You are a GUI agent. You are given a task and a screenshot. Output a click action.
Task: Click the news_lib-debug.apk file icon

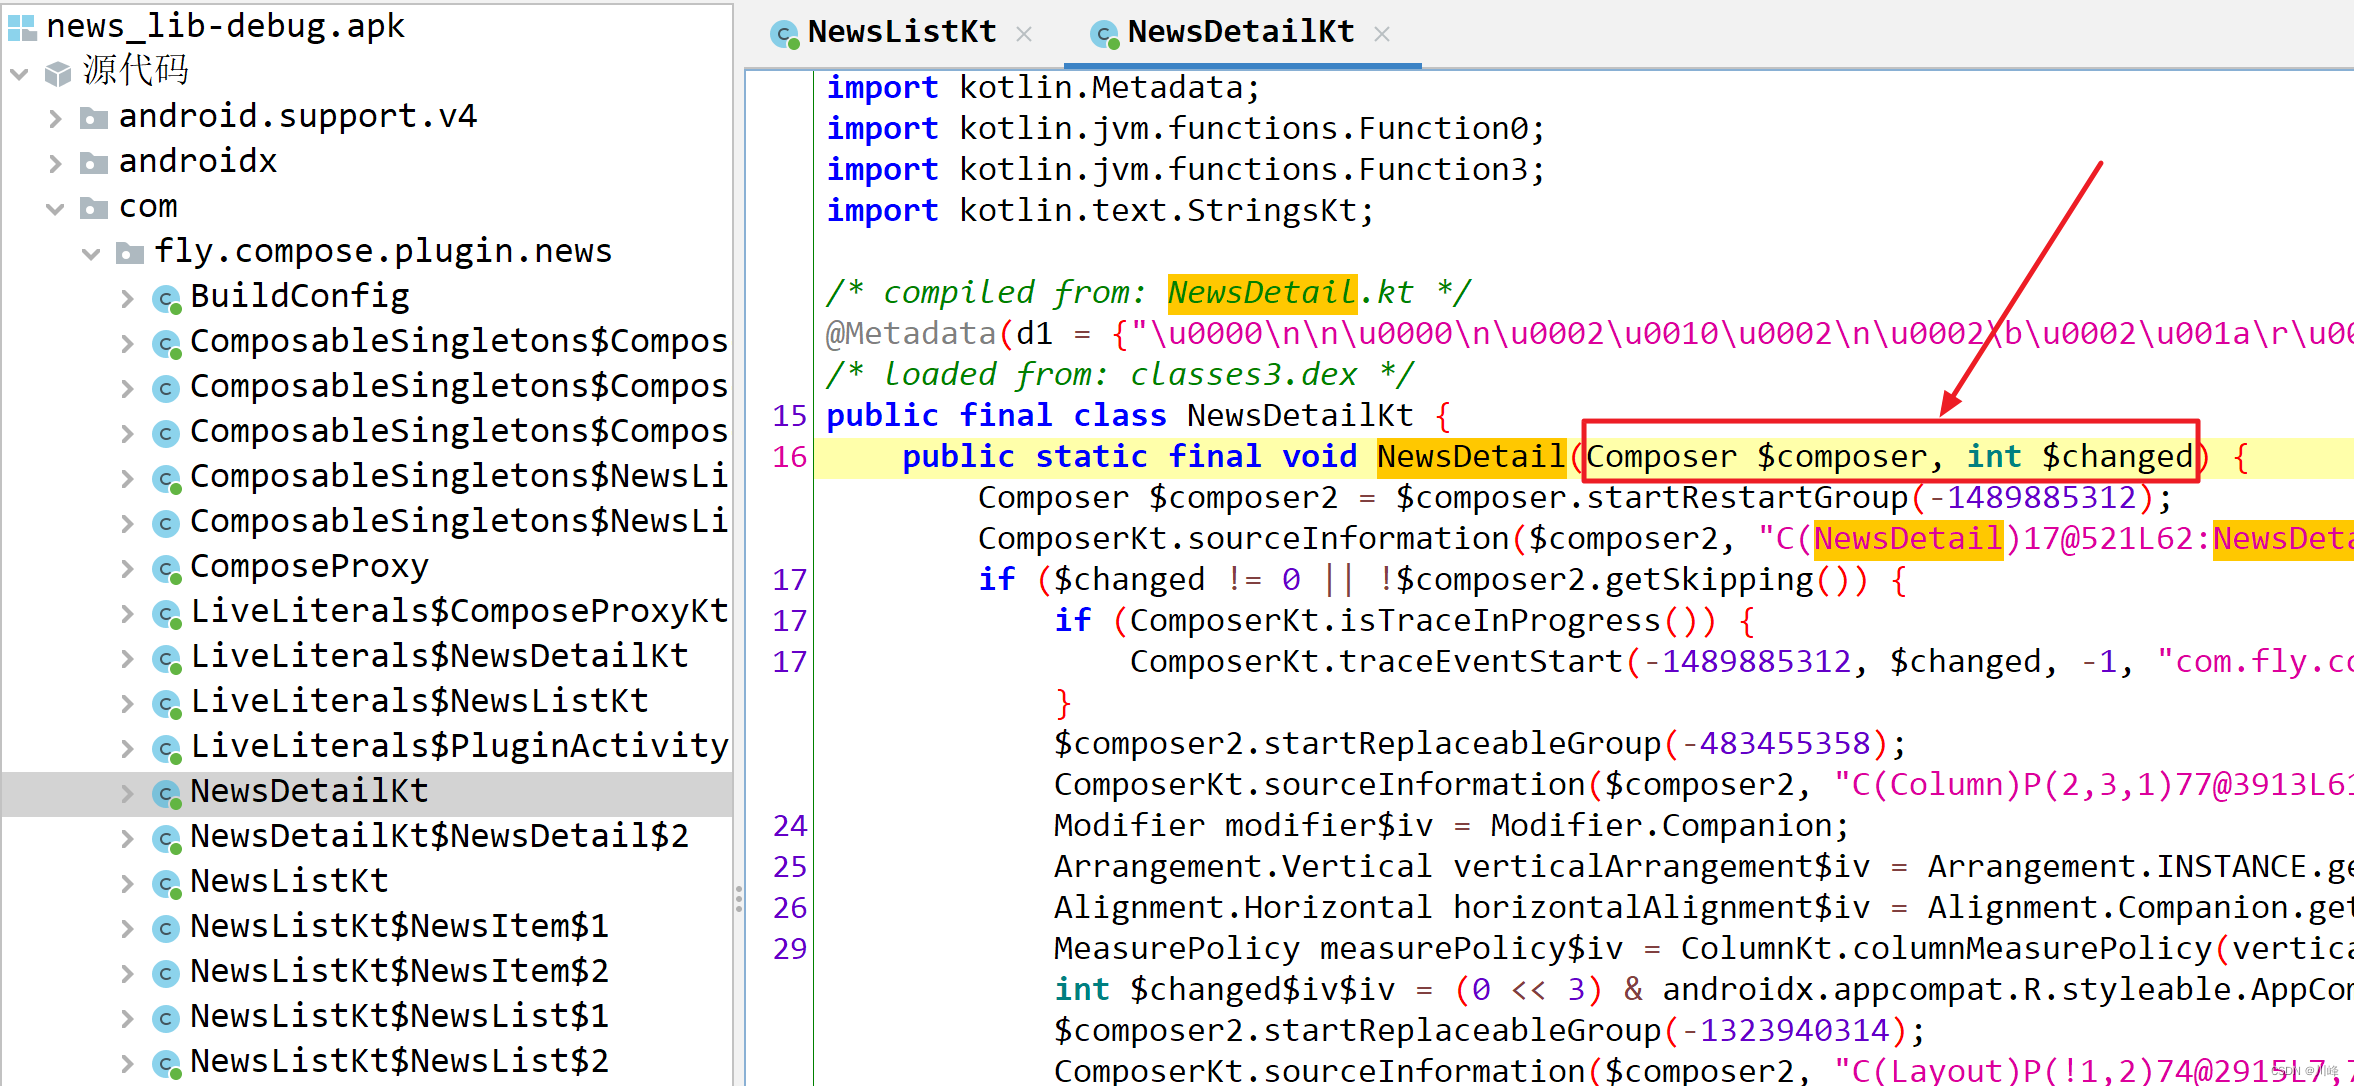(x=21, y=27)
